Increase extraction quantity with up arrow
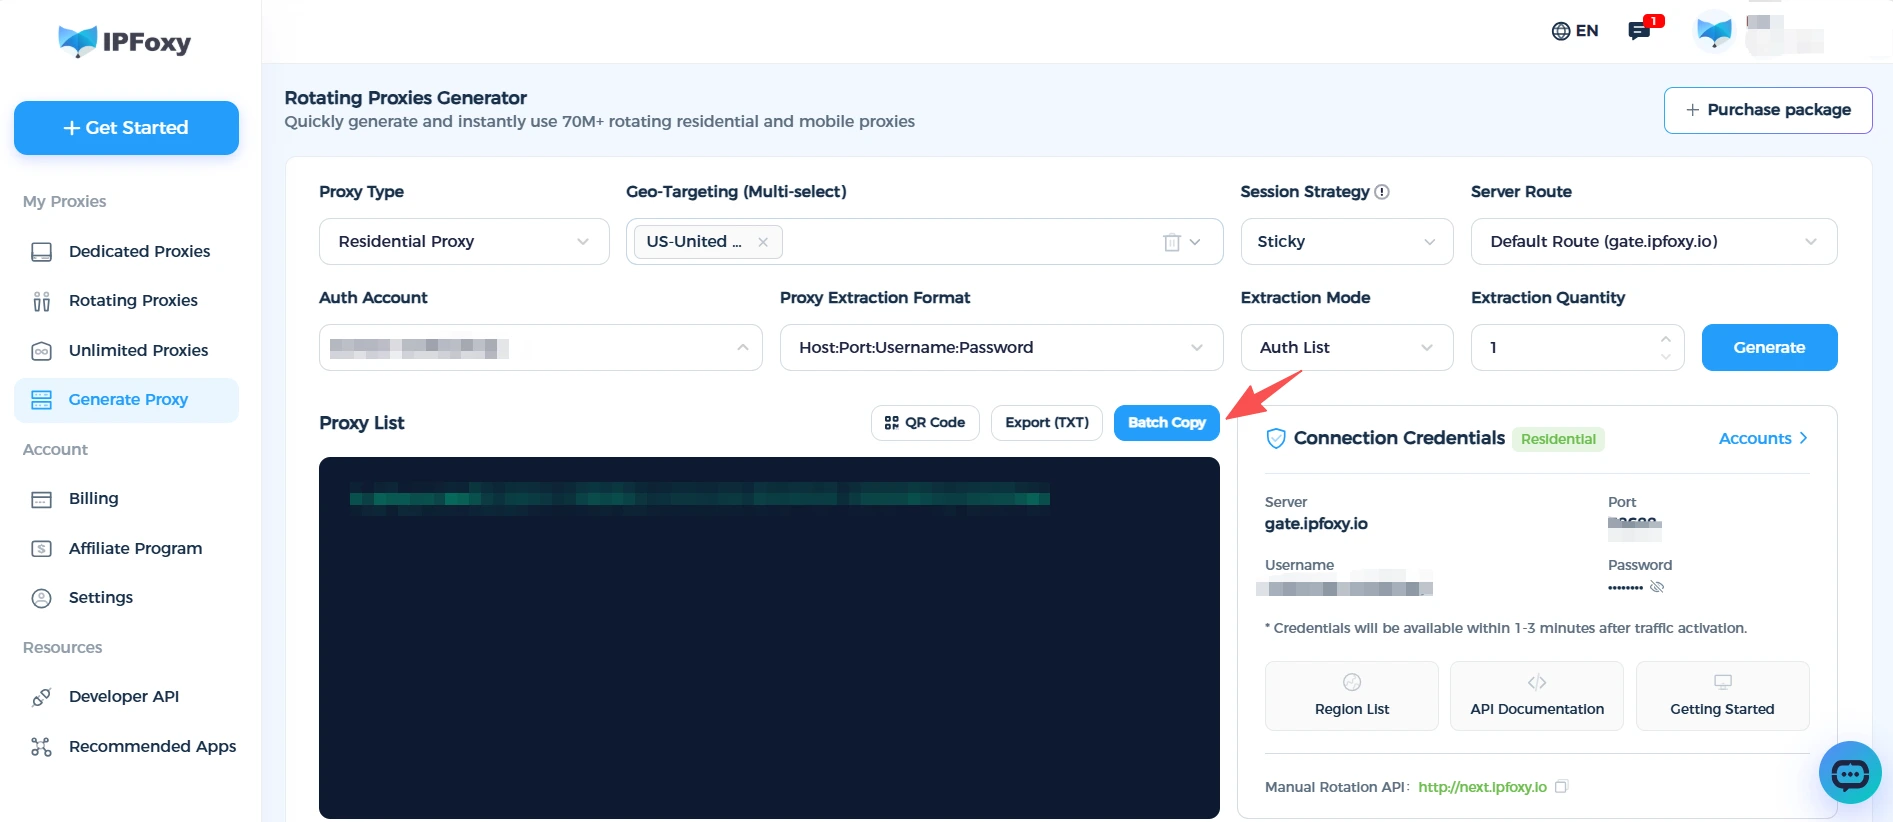 pyautogui.click(x=1666, y=339)
